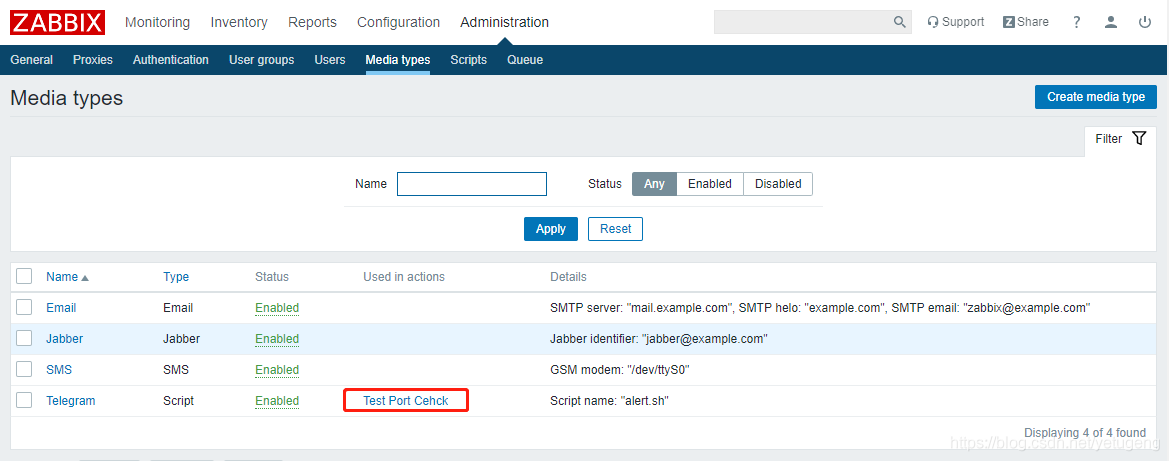Open the SMS media type
The width and height of the screenshot is (1169, 461).
59,369
